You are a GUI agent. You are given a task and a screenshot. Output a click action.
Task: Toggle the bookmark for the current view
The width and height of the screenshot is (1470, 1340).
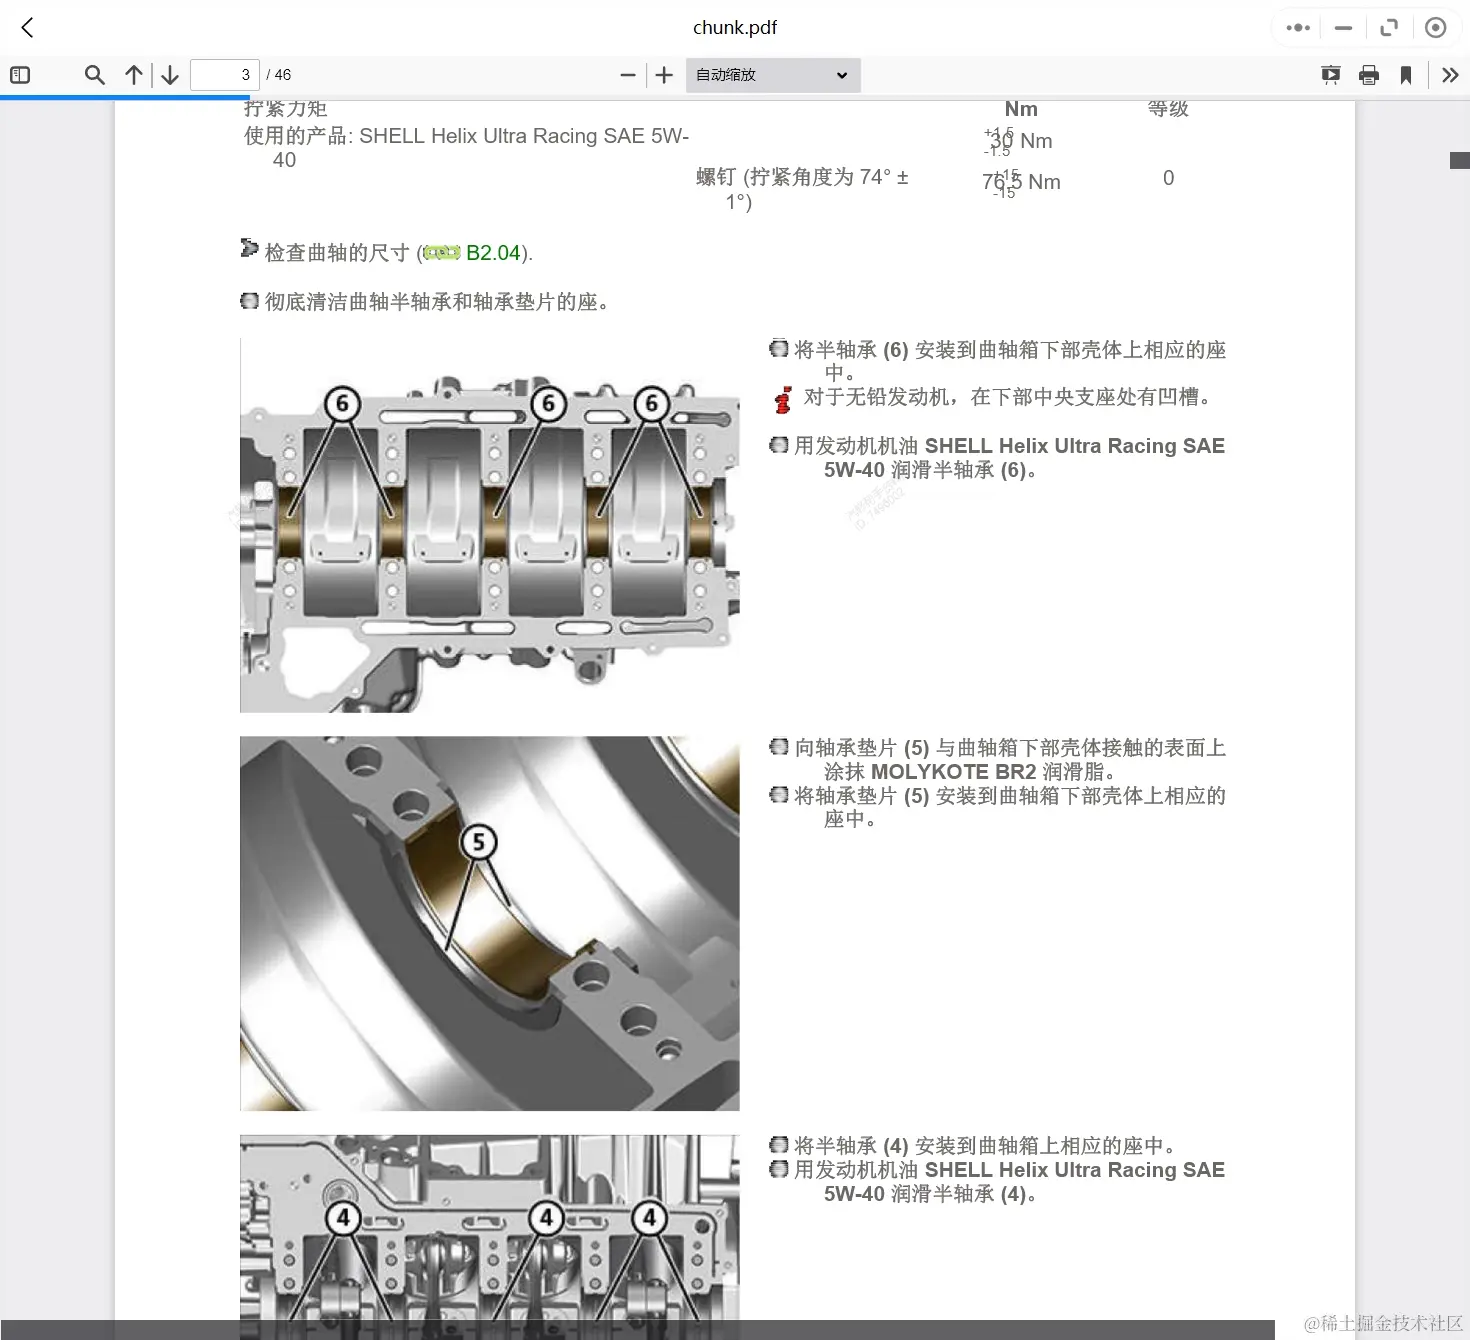[1407, 74]
